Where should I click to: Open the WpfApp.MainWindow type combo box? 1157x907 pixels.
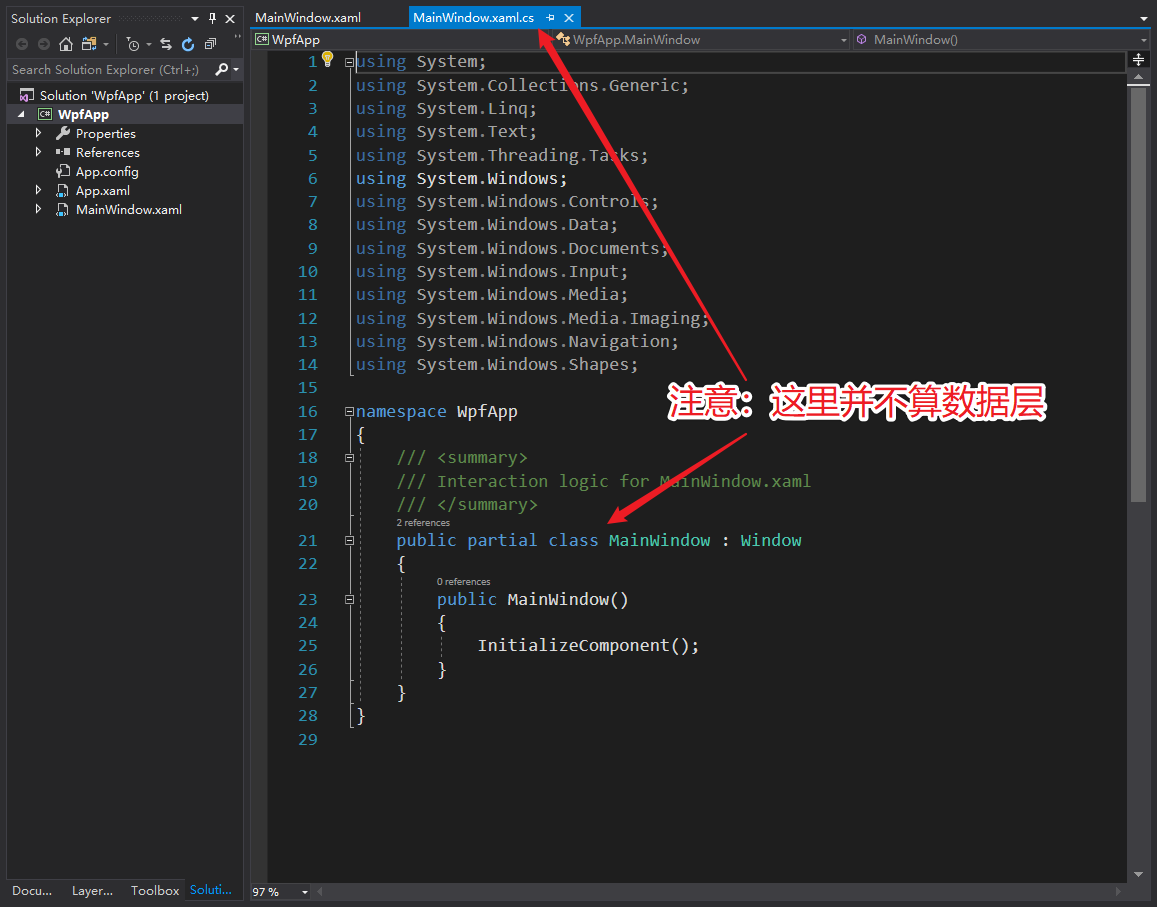pos(701,40)
